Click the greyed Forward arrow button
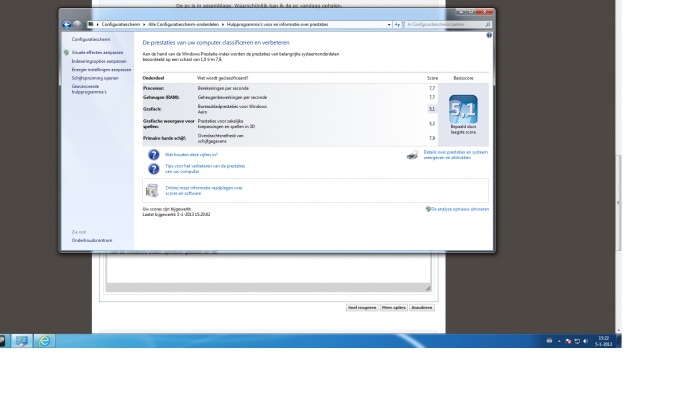Viewport: 700px width, 394px height. 77,25
